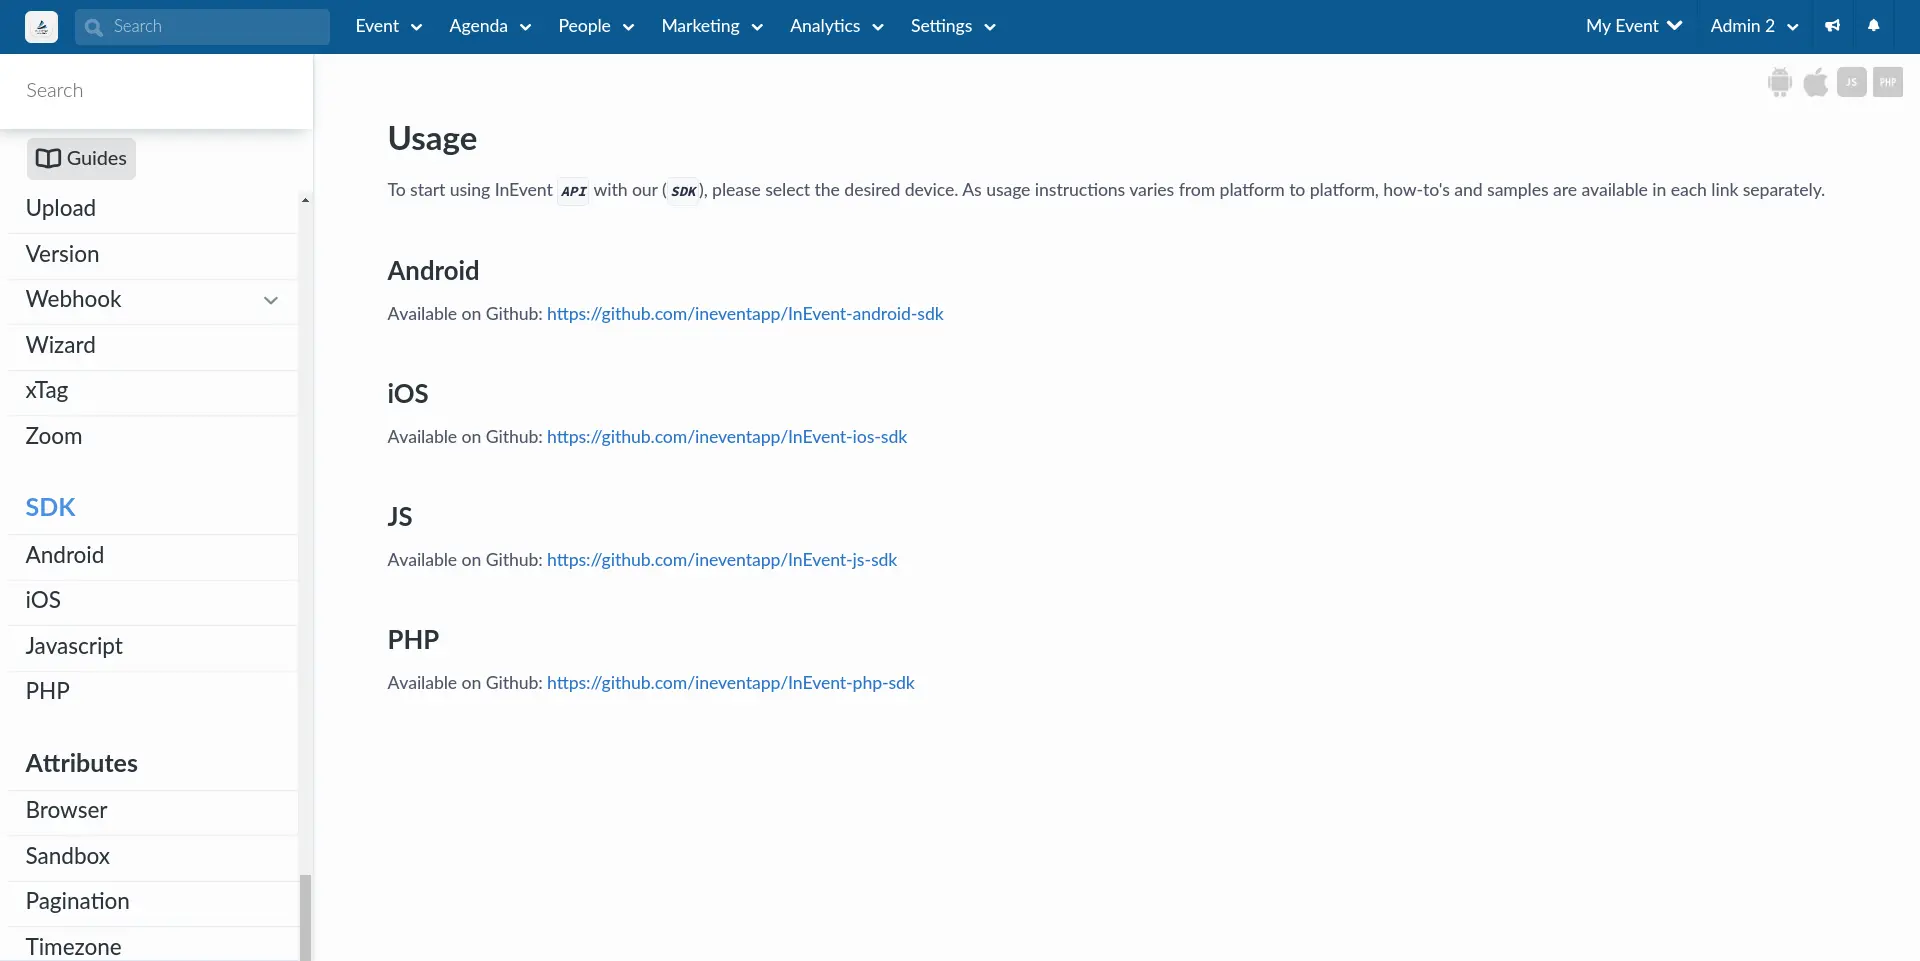Open the Settings dropdown menu
This screenshot has width=1920, height=961.
tap(953, 26)
